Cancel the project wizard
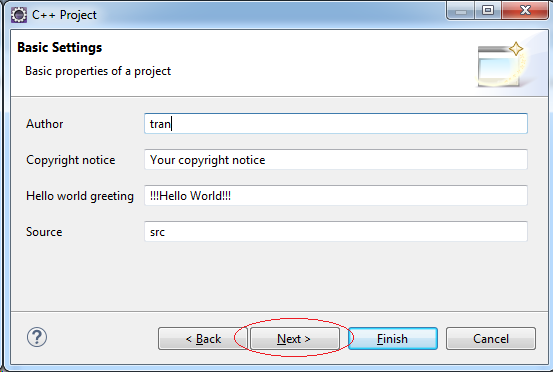Image resolution: width=553 pixels, height=372 pixels. [491, 339]
